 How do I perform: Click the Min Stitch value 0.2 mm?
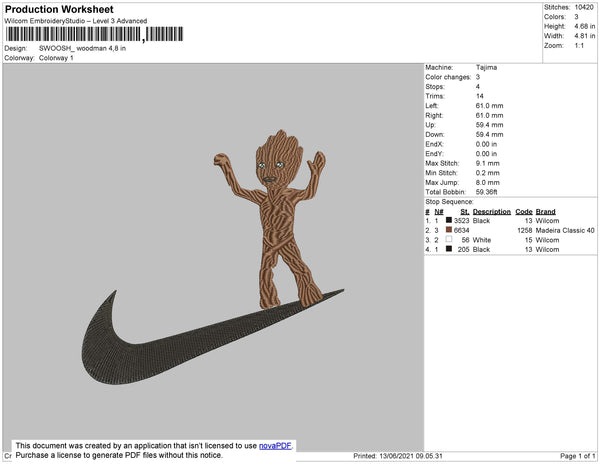pyautogui.click(x=488, y=173)
